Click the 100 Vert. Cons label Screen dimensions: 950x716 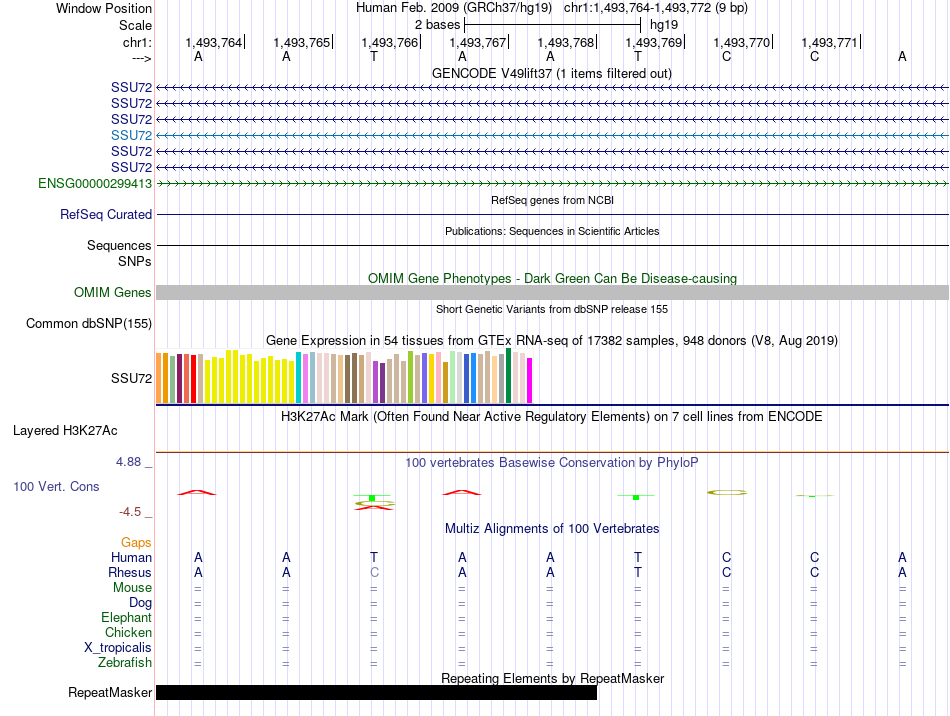56,487
